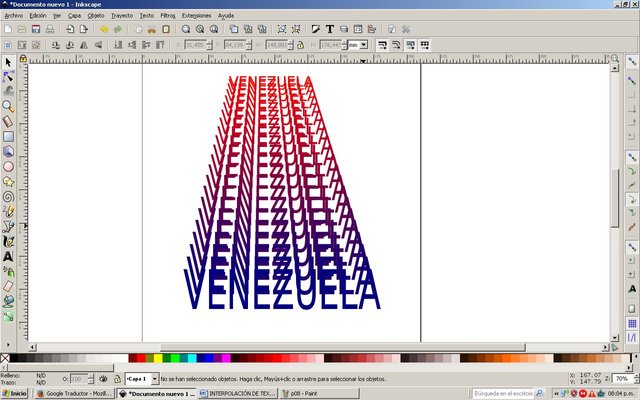The height and width of the screenshot is (400, 640).
Task: Select the Pencil freehand tool
Action: tap(8, 211)
